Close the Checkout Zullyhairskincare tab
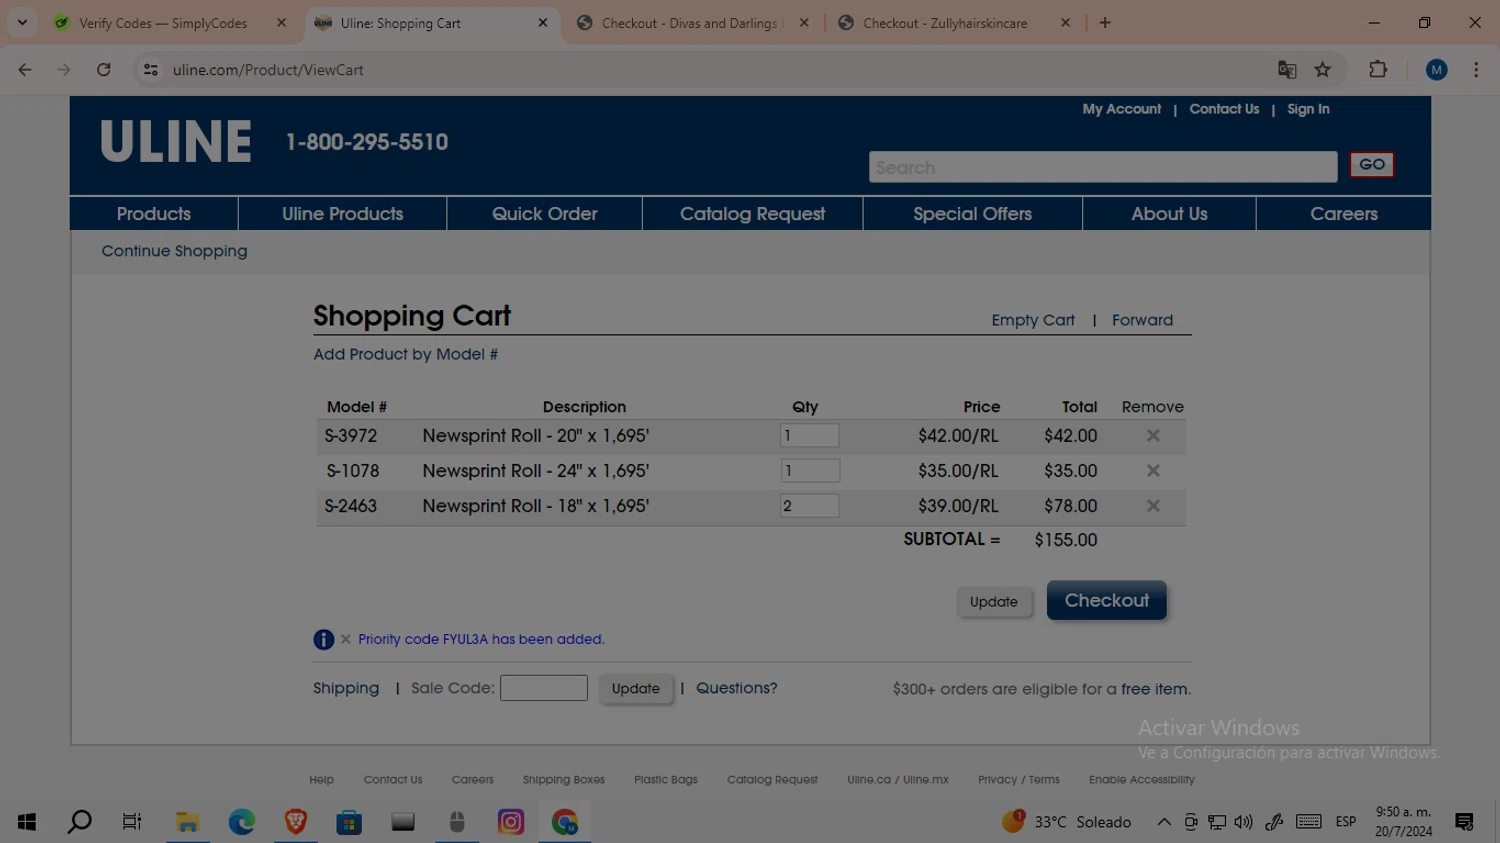The image size is (1500, 843). coord(1065,23)
